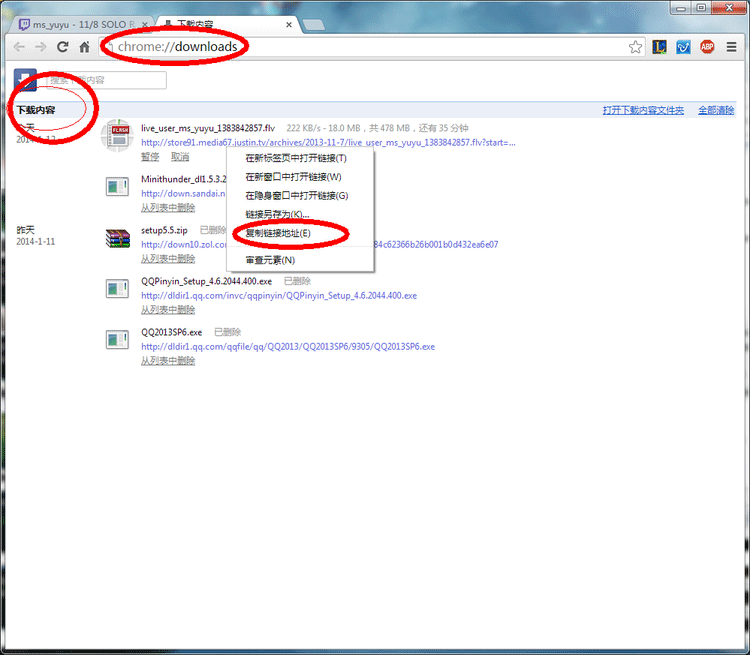
Task: Click the file icon of Minithunder download
Action: coord(117,187)
